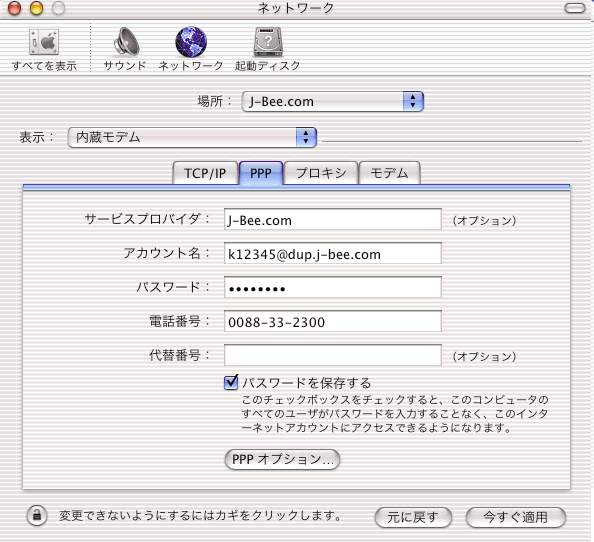Screen dimensions: 594x542
Task: Click the アカウント名 account name field
Action: (x=333, y=253)
